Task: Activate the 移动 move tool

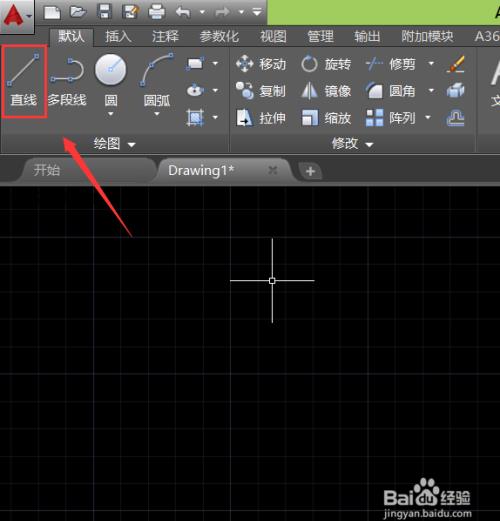Action: click(x=261, y=63)
